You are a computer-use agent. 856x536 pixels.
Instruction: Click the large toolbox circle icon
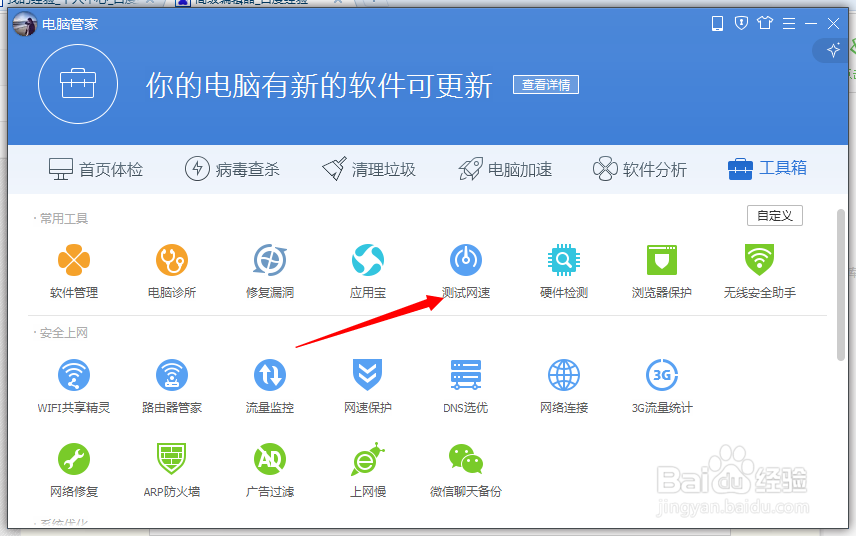[x=78, y=84]
